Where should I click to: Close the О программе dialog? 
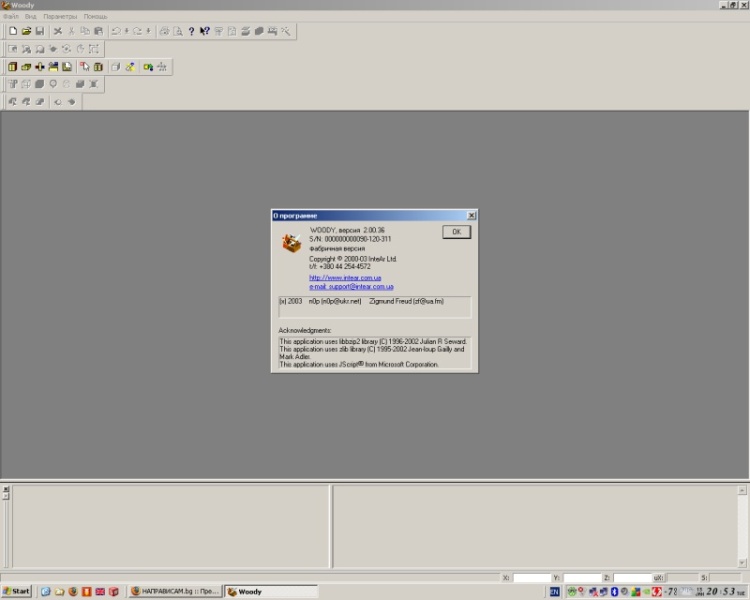(x=471, y=215)
